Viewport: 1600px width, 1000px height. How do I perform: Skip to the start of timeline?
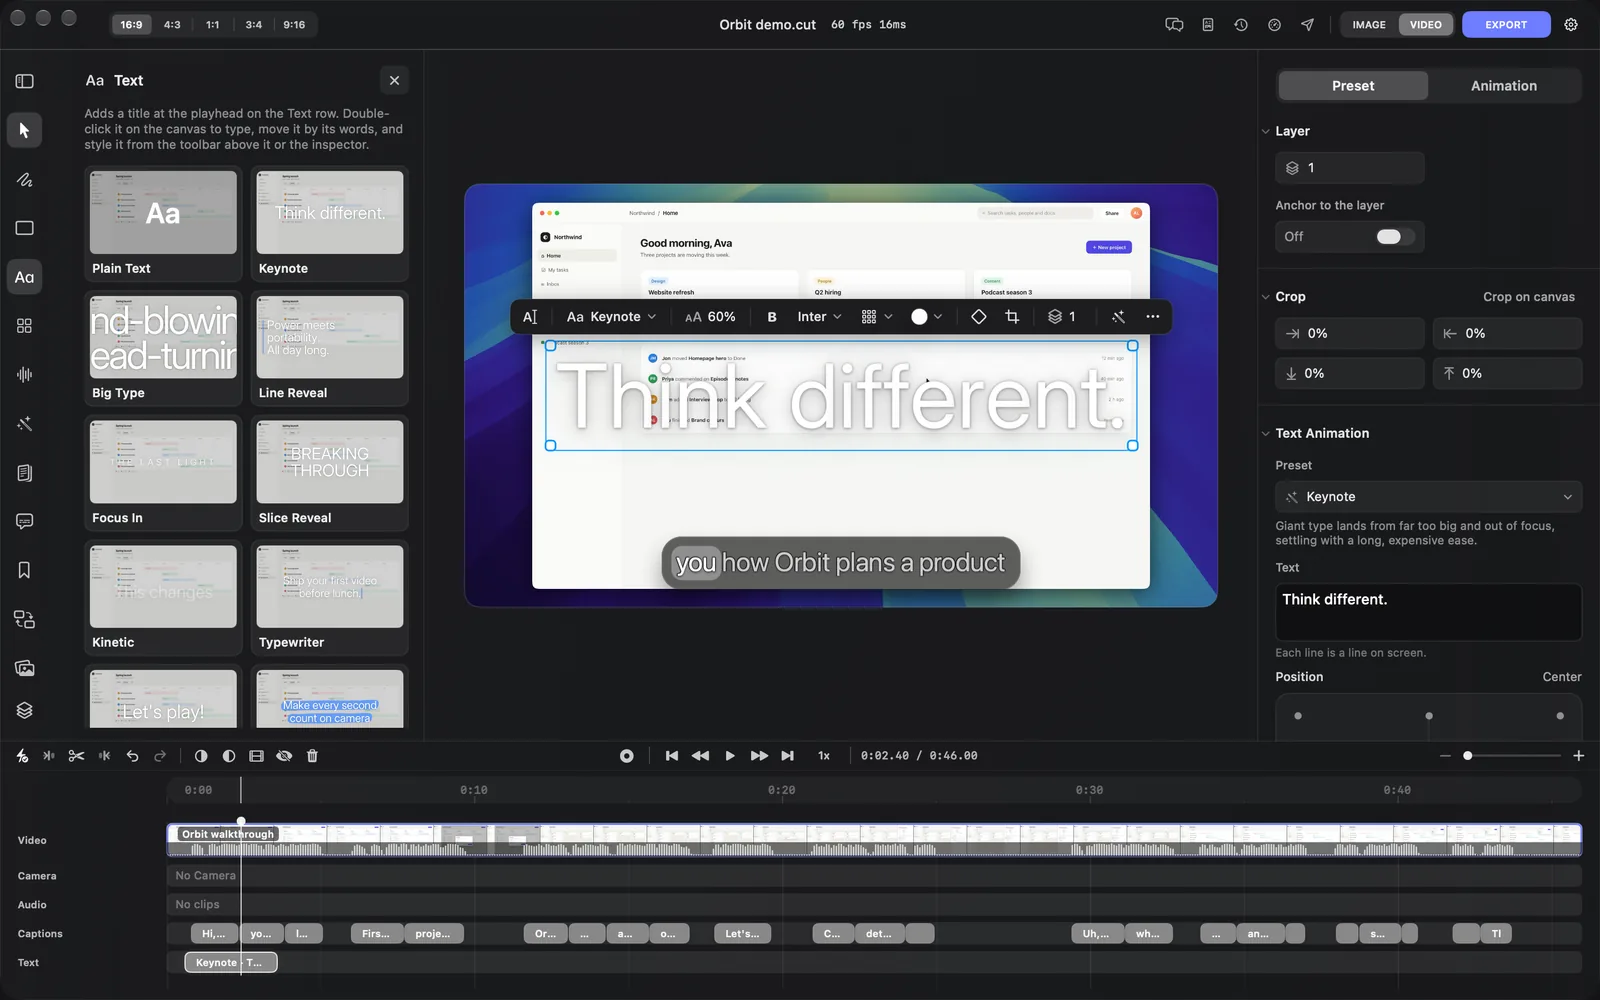pyautogui.click(x=671, y=756)
